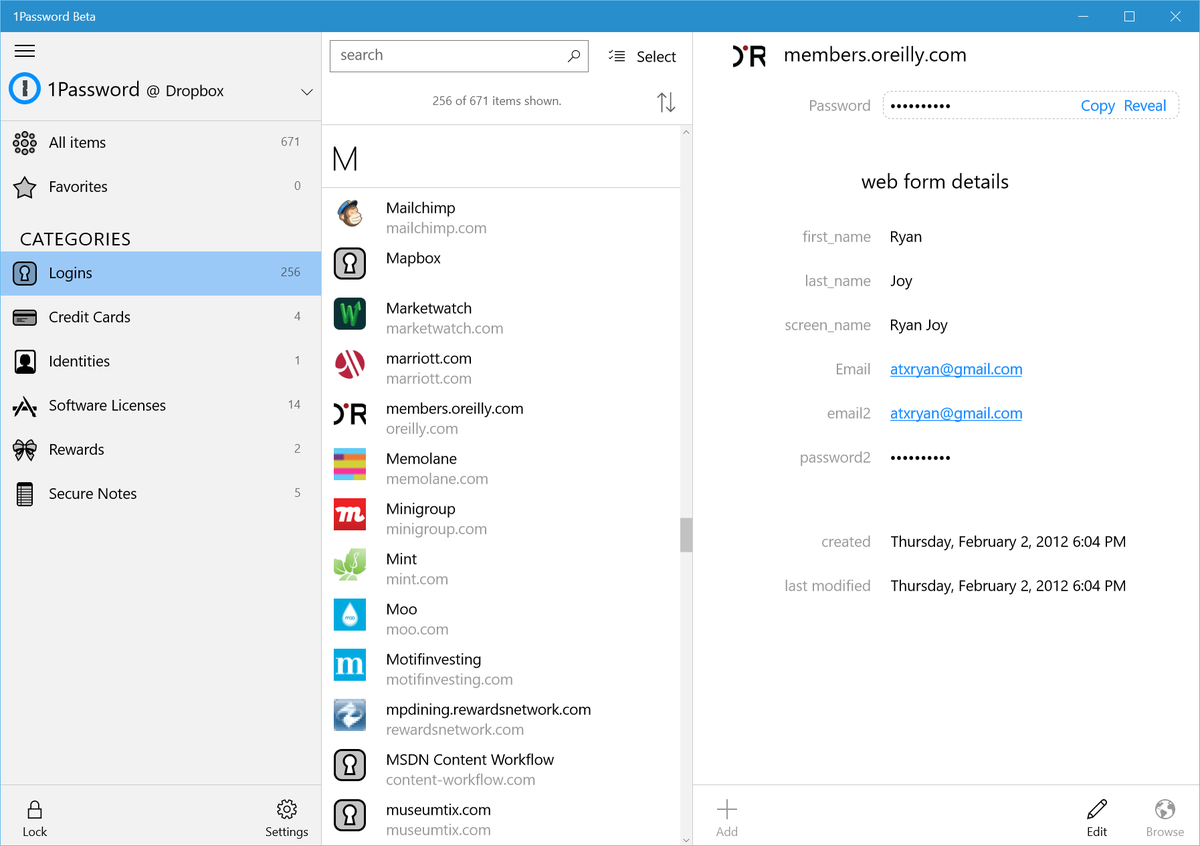Open Settings gear
1200x846 pixels.
[287, 817]
